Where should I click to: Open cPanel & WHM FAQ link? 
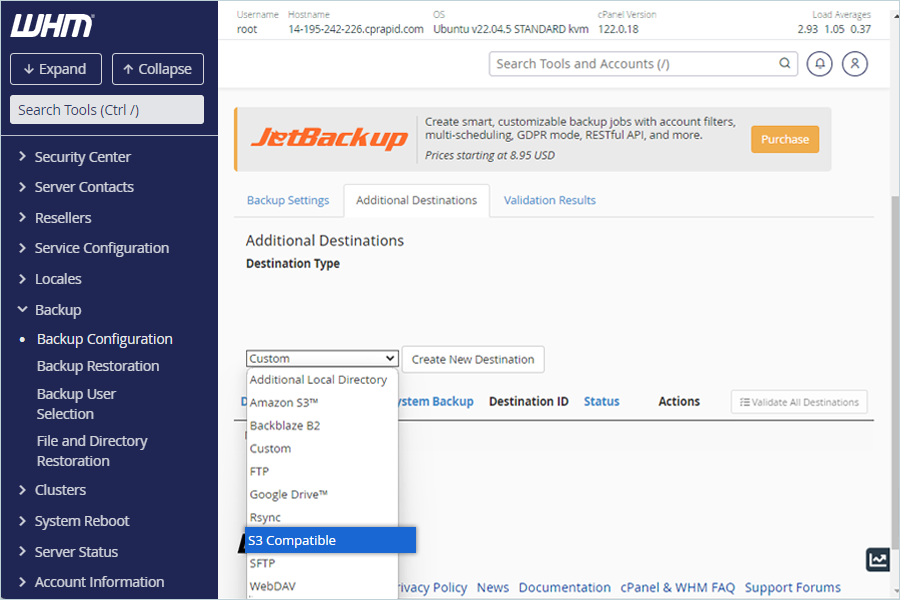tap(677, 587)
